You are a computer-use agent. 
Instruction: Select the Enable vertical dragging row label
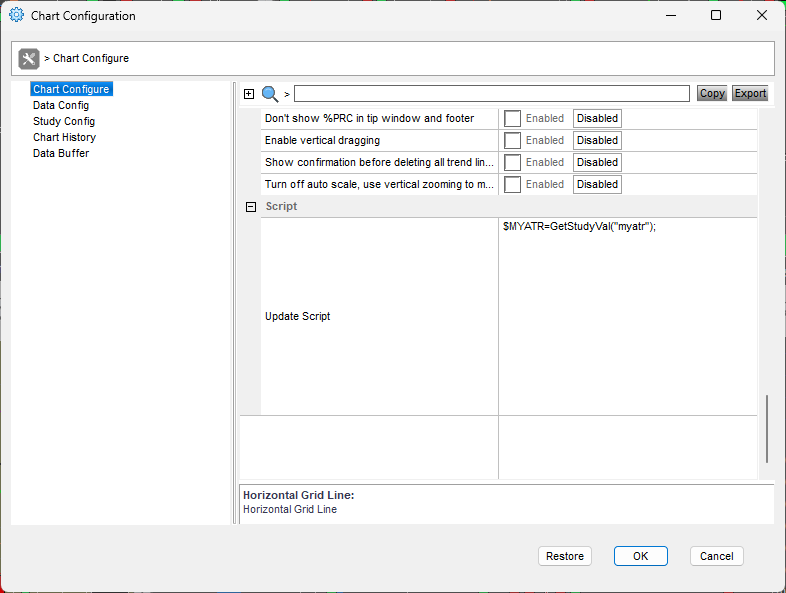pyautogui.click(x=322, y=141)
